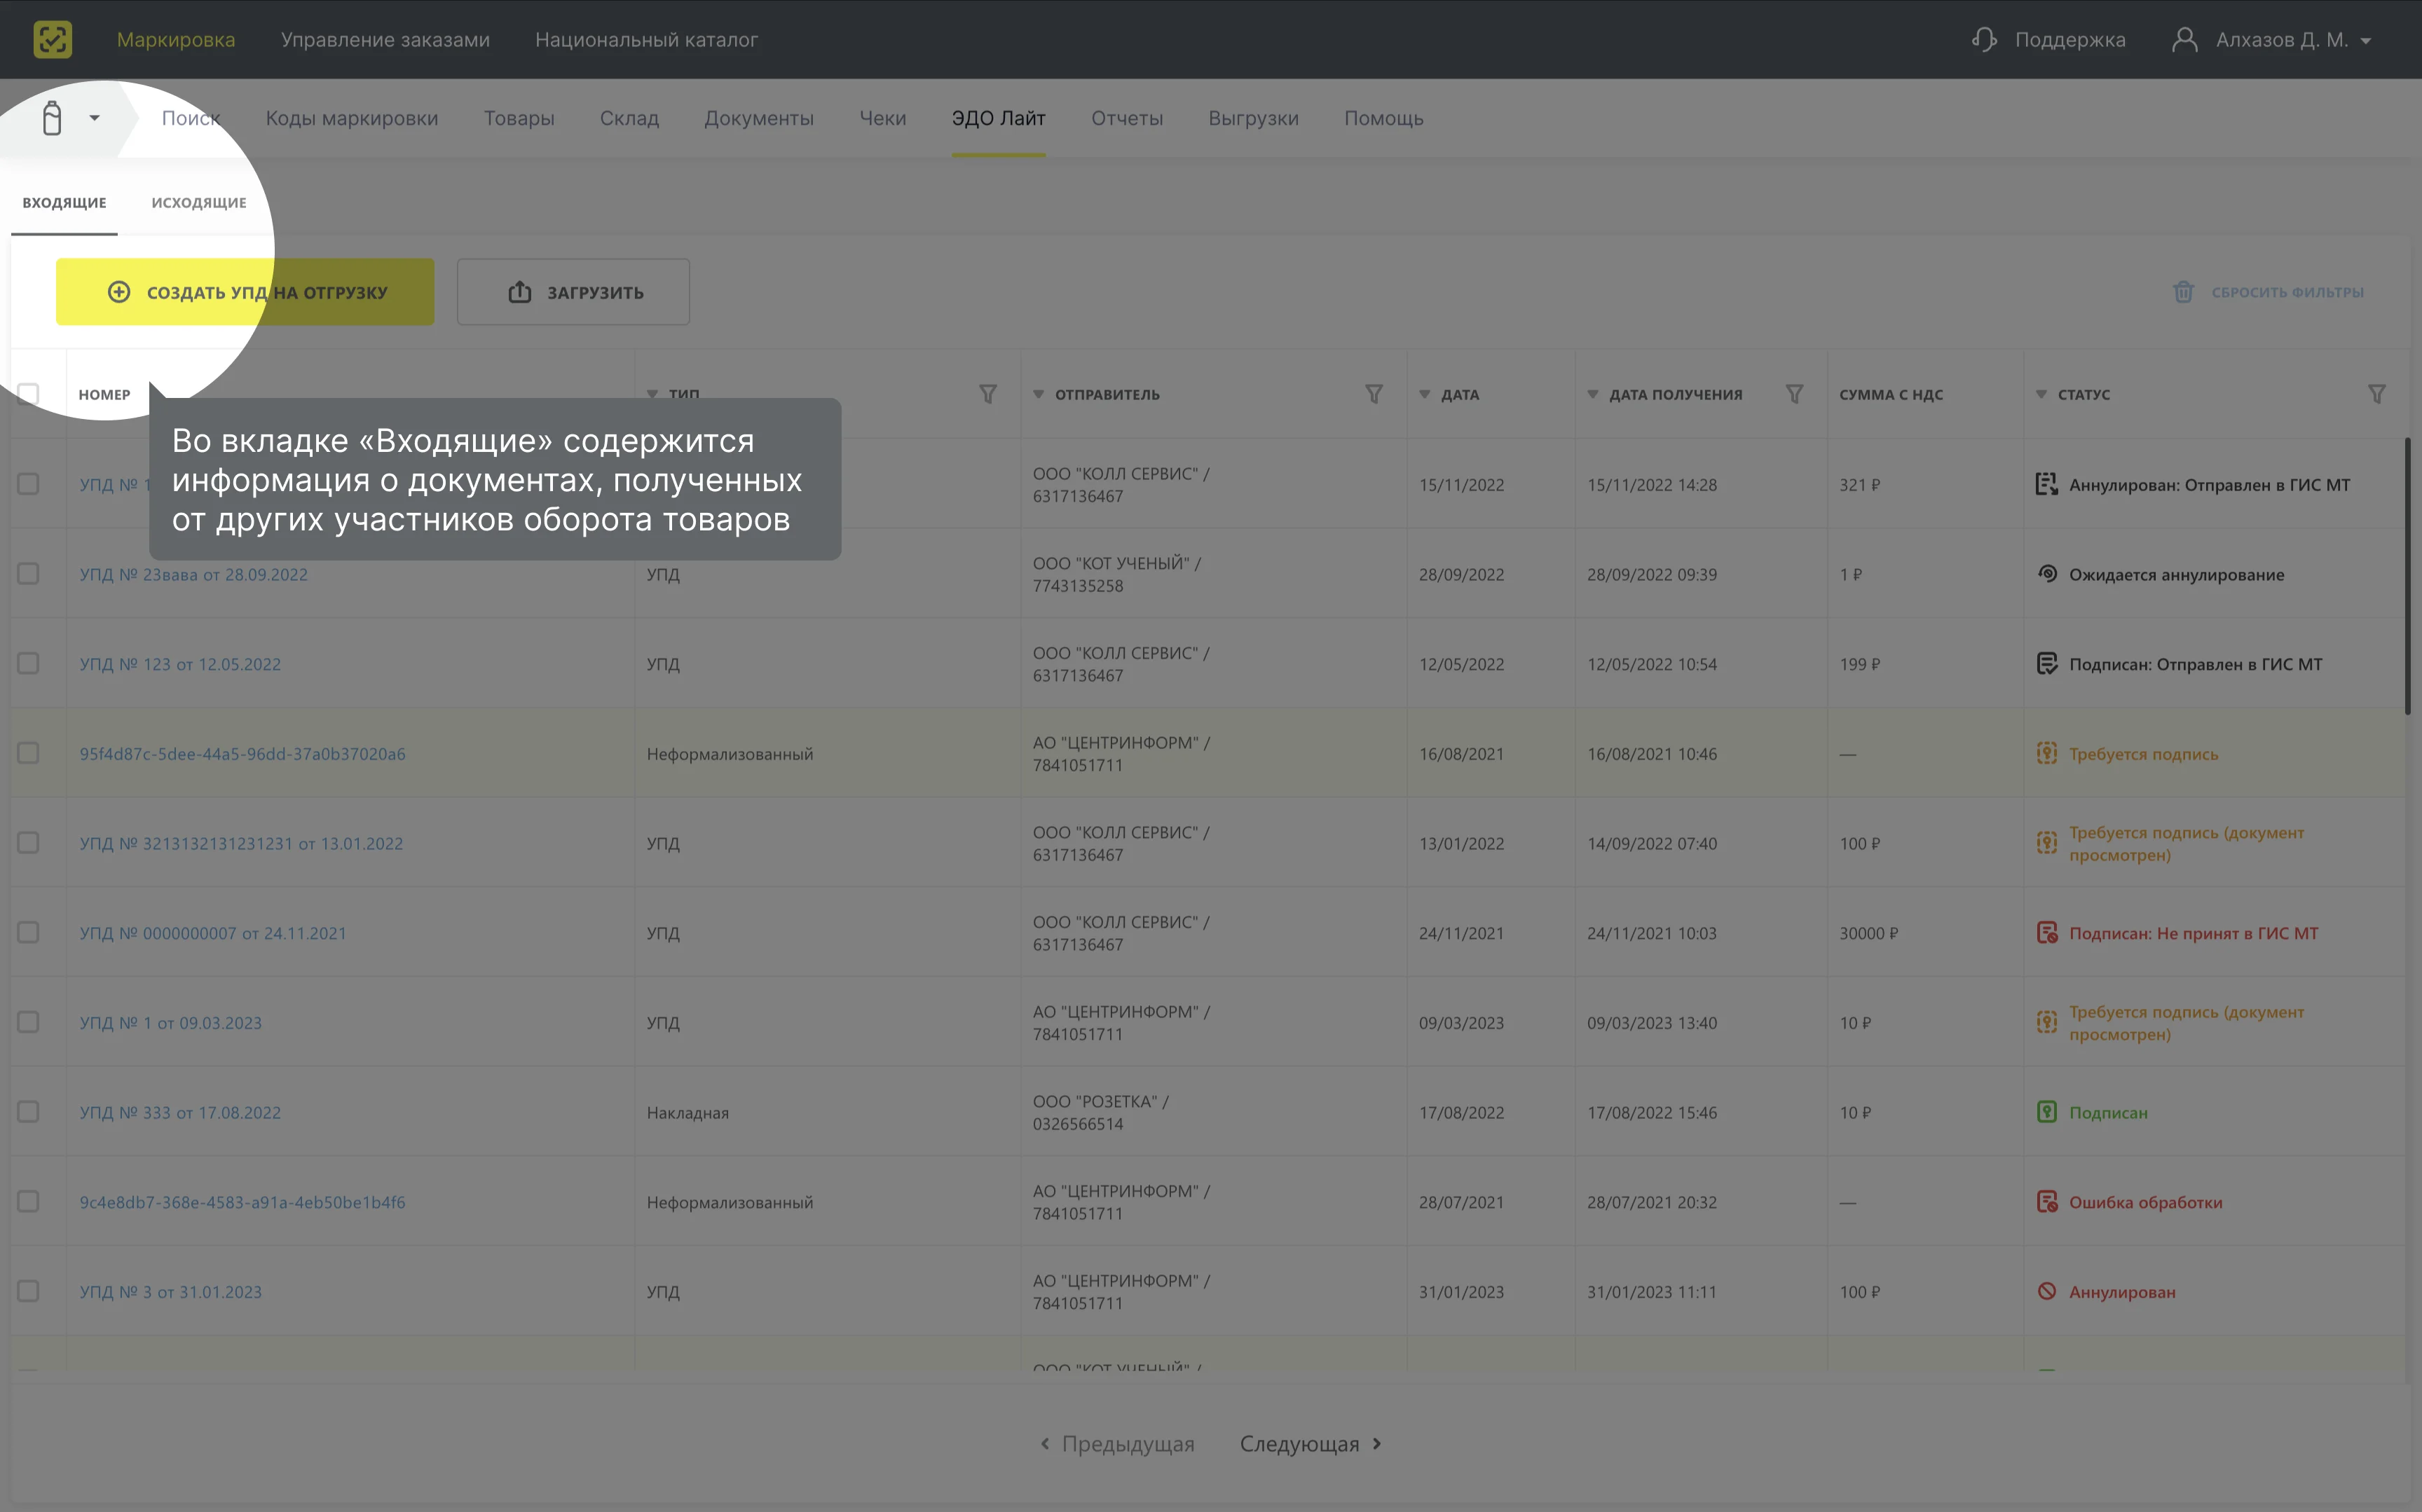2422x1512 pixels.
Task: Click the Ошибка обработки status icon
Action: (x=2047, y=1201)
